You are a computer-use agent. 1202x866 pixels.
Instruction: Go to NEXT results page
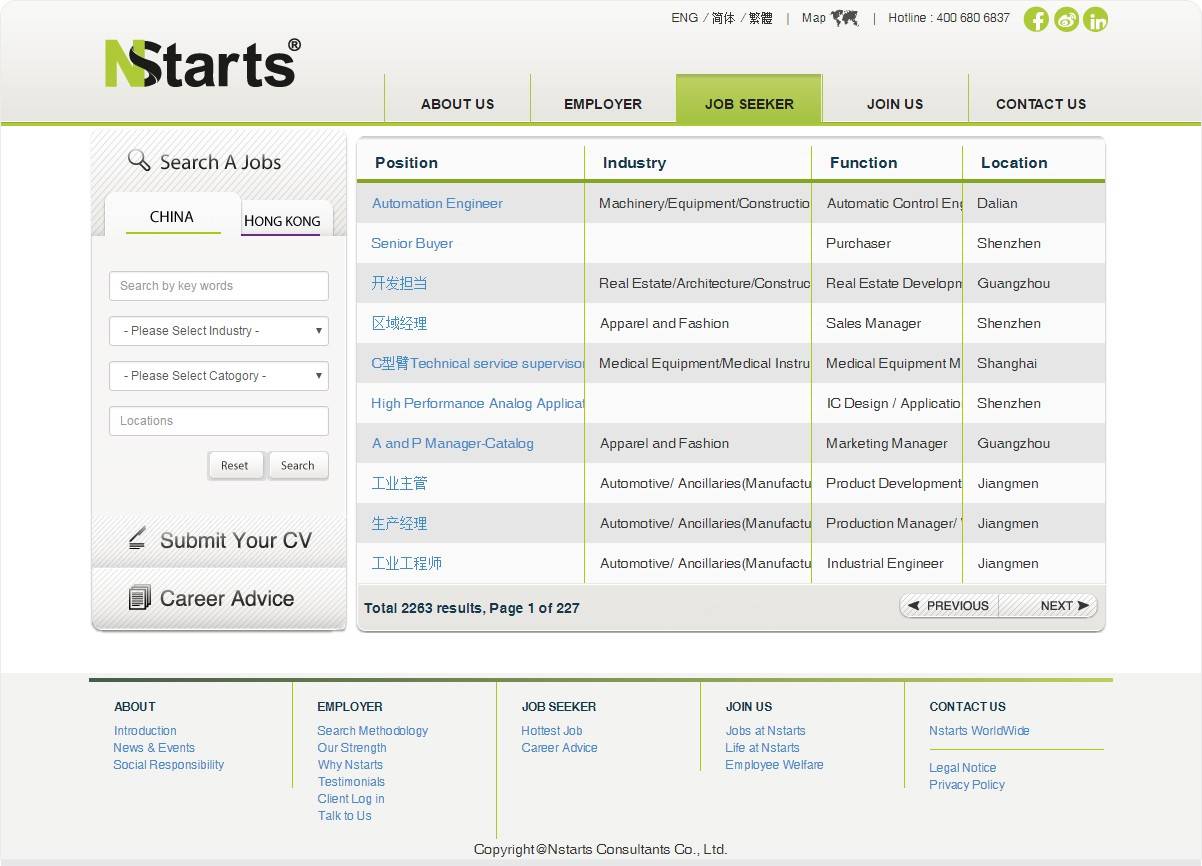(1062, 606)
